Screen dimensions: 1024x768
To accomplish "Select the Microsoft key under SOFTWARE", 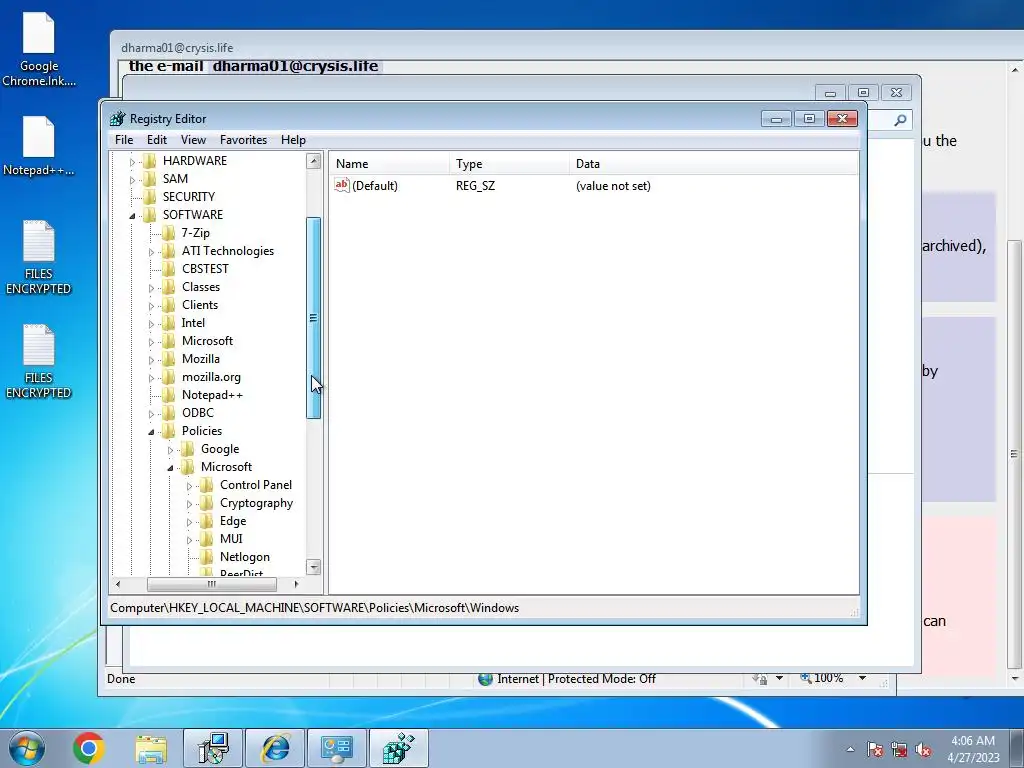I will (207, 341).
